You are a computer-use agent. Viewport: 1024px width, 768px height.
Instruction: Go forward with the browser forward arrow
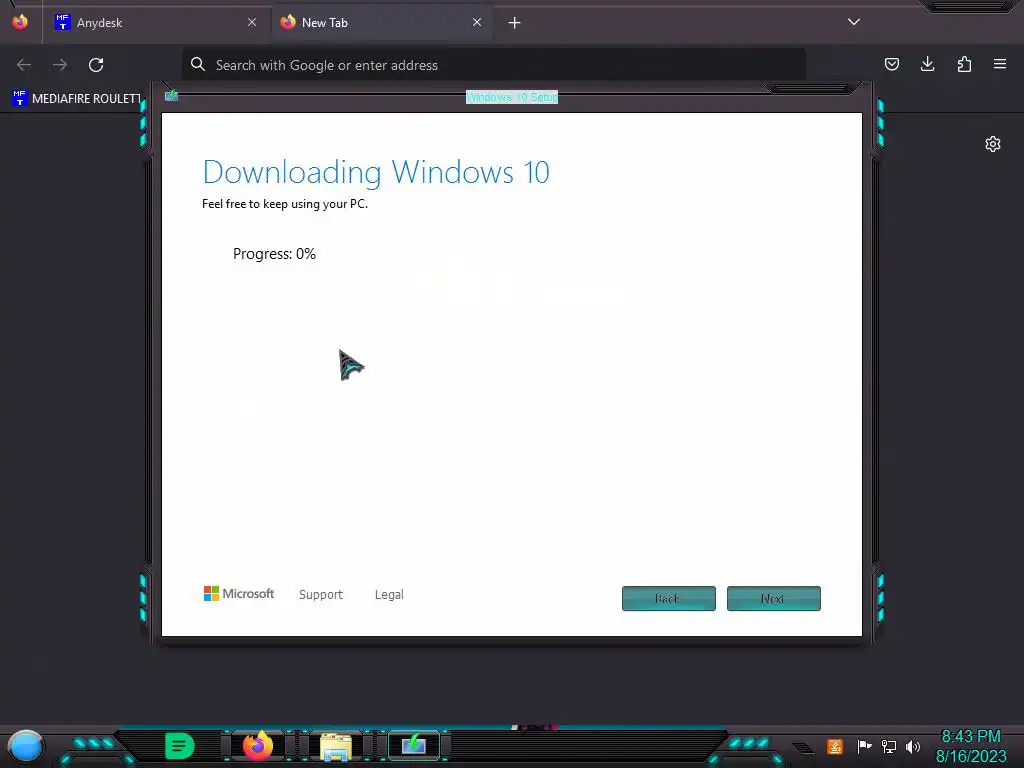pyautogui.click(x=60, y=65)
